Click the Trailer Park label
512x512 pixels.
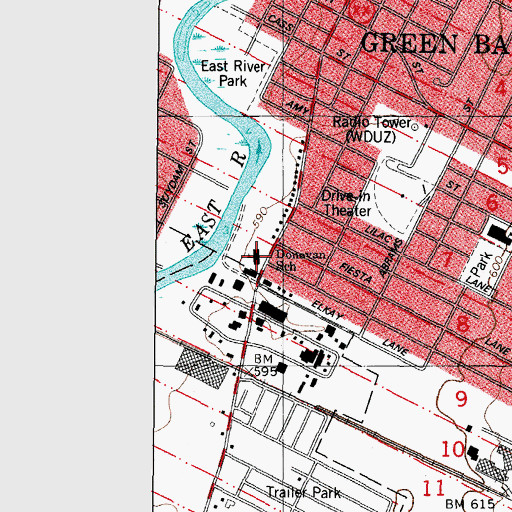click(304, 493)
